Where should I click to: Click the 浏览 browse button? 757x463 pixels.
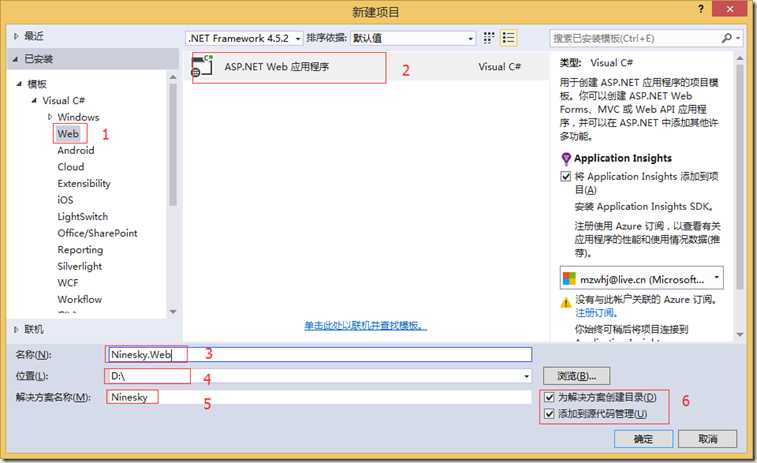point(576,376)
